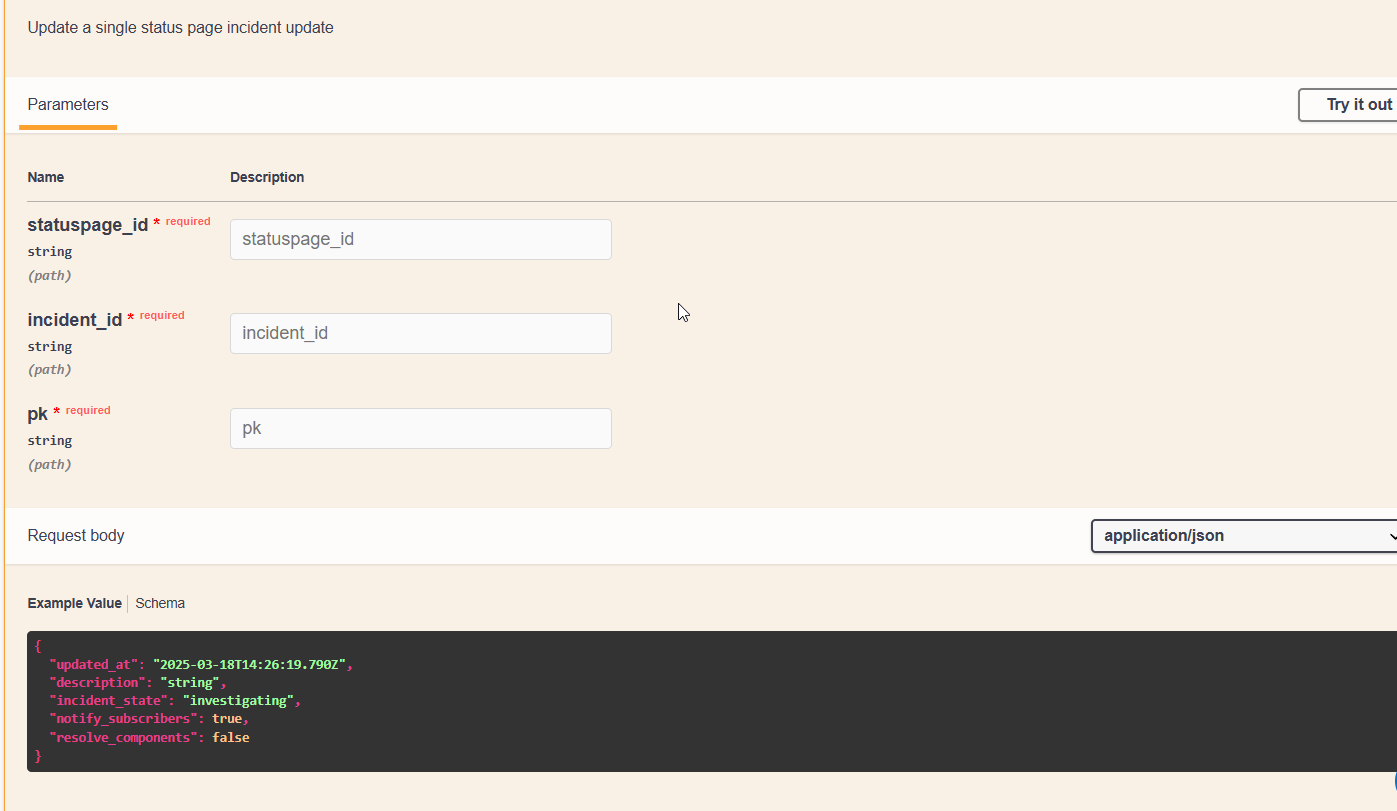
Task: Focus the statuspage_id input field
Action: (x=421, y=240)
